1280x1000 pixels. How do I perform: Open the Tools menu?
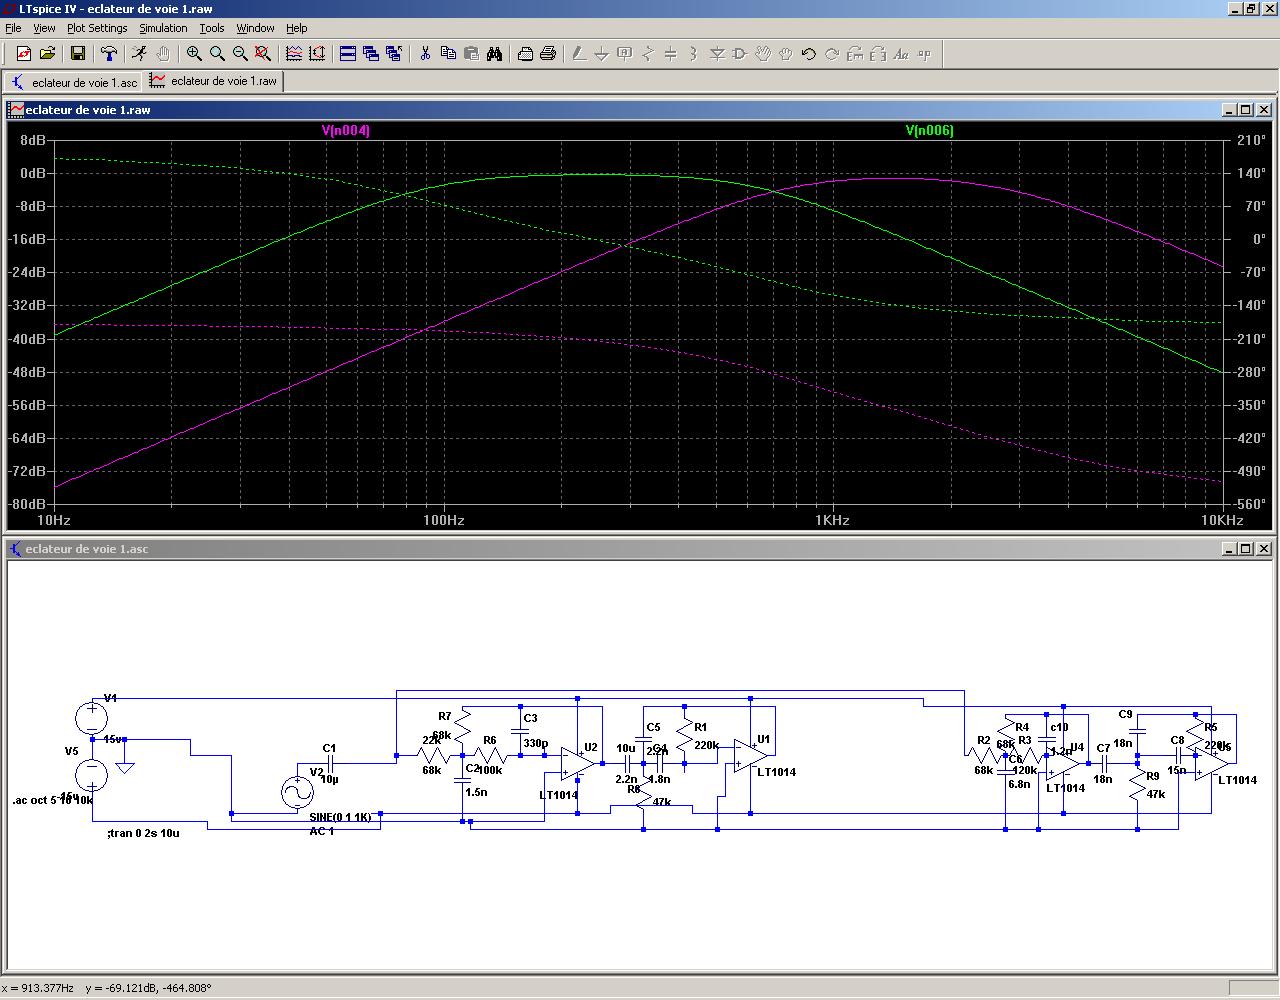tap(212, 28)
